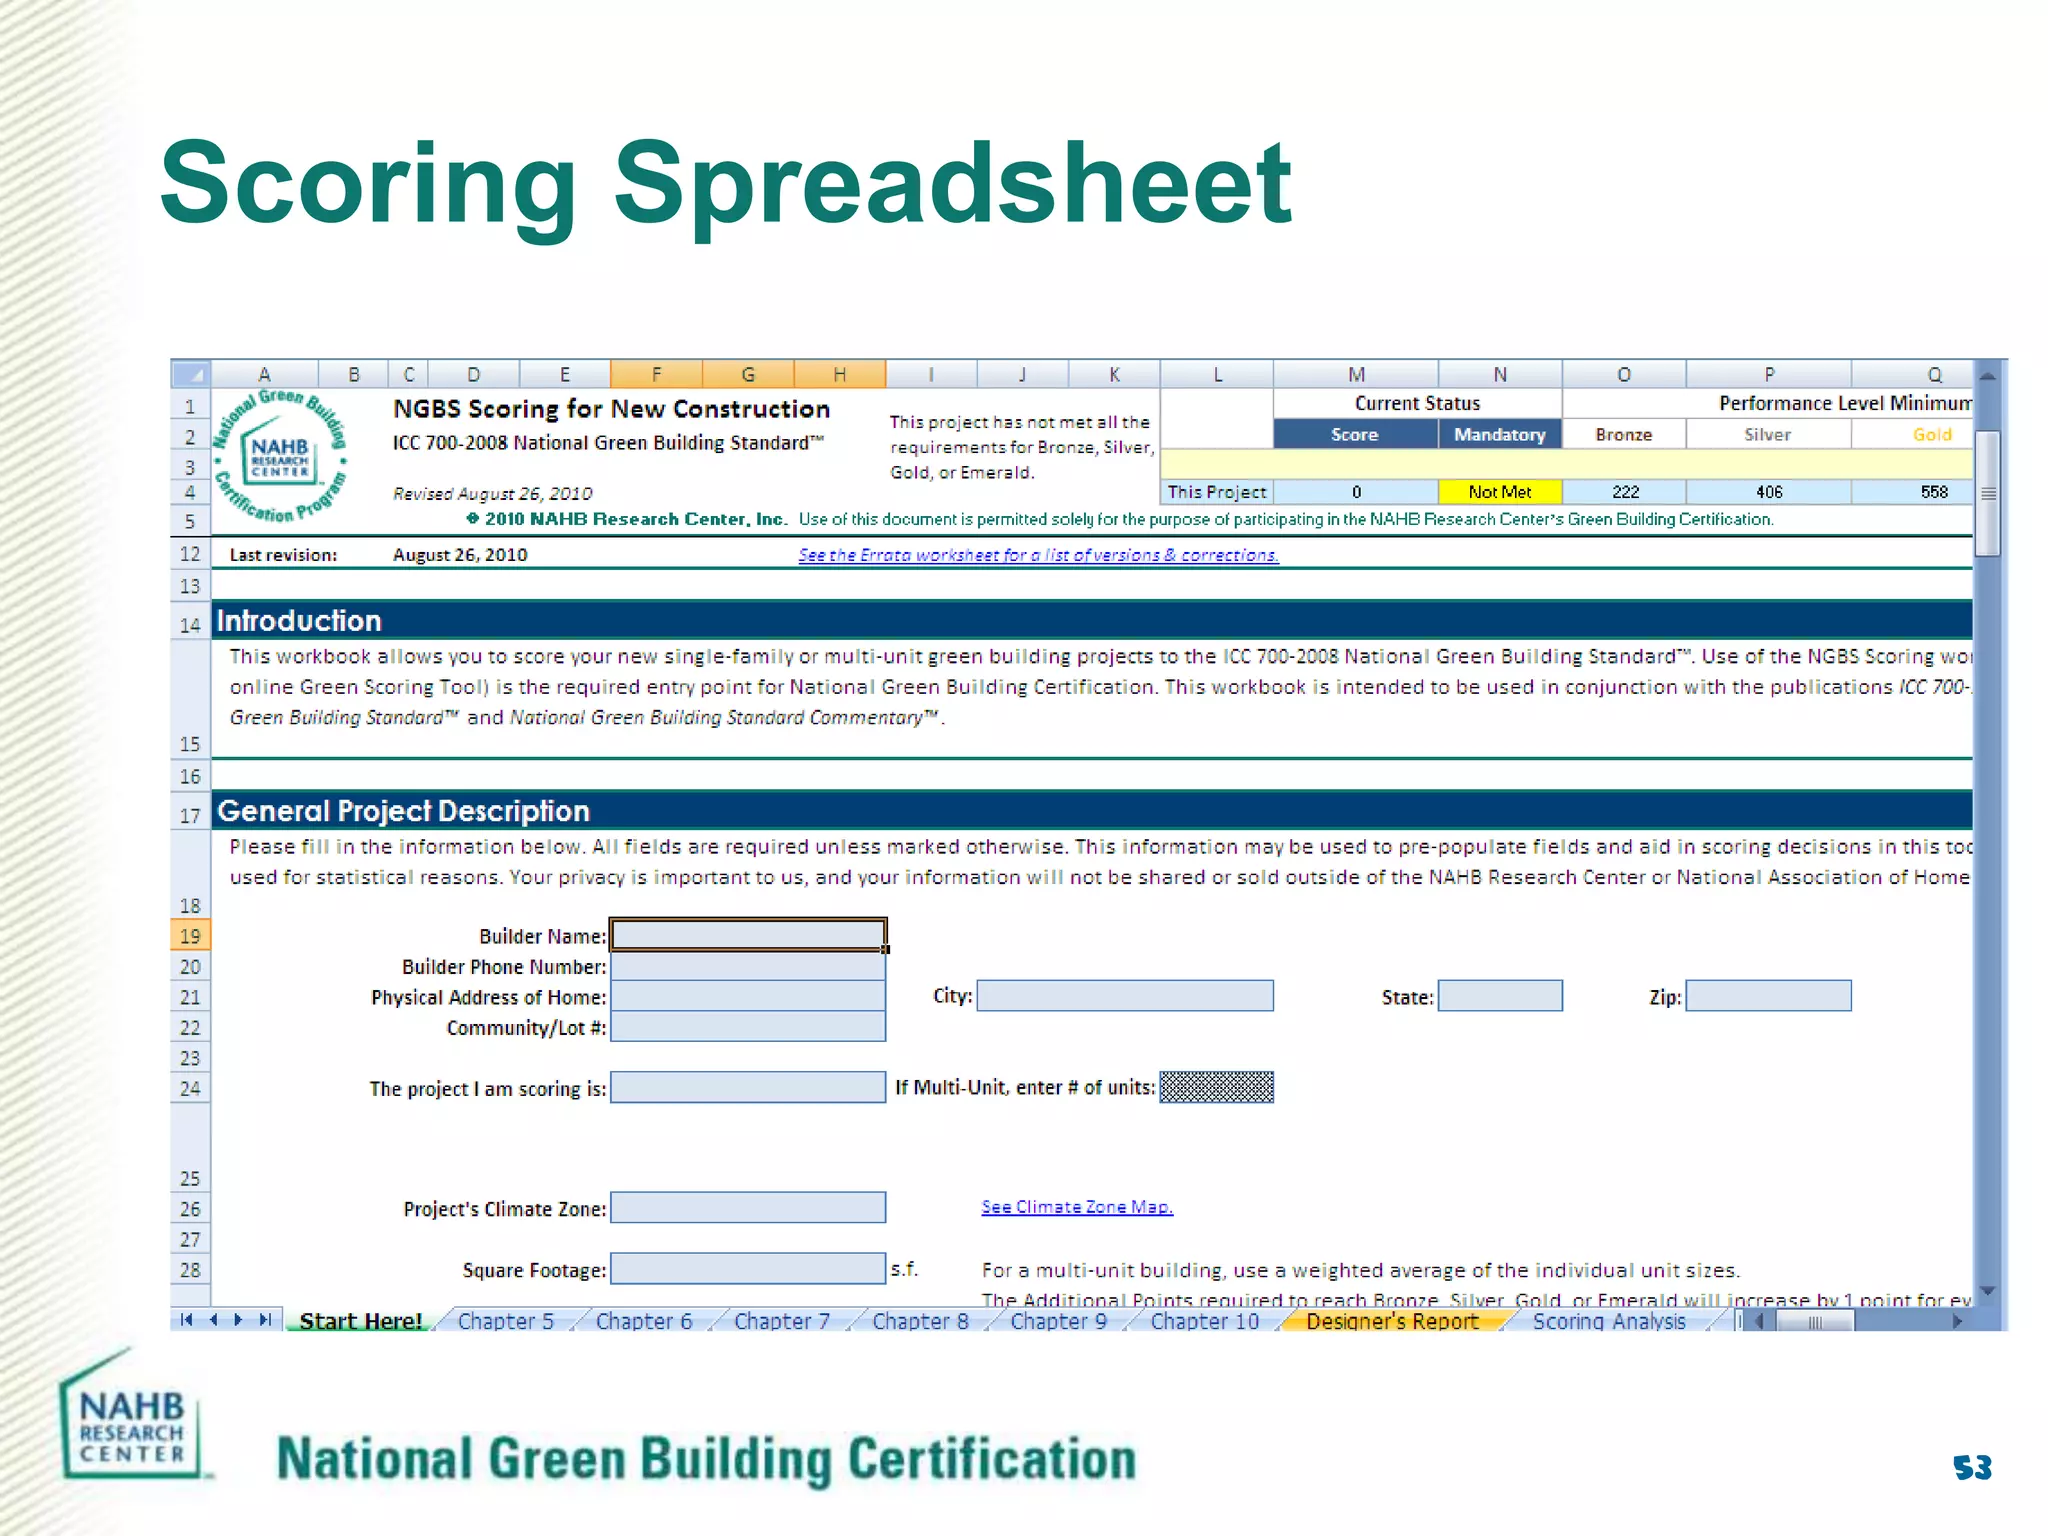Open the Scoring Analysis sheet tab
2048x1536 pixels.
coord(1609,1321)
